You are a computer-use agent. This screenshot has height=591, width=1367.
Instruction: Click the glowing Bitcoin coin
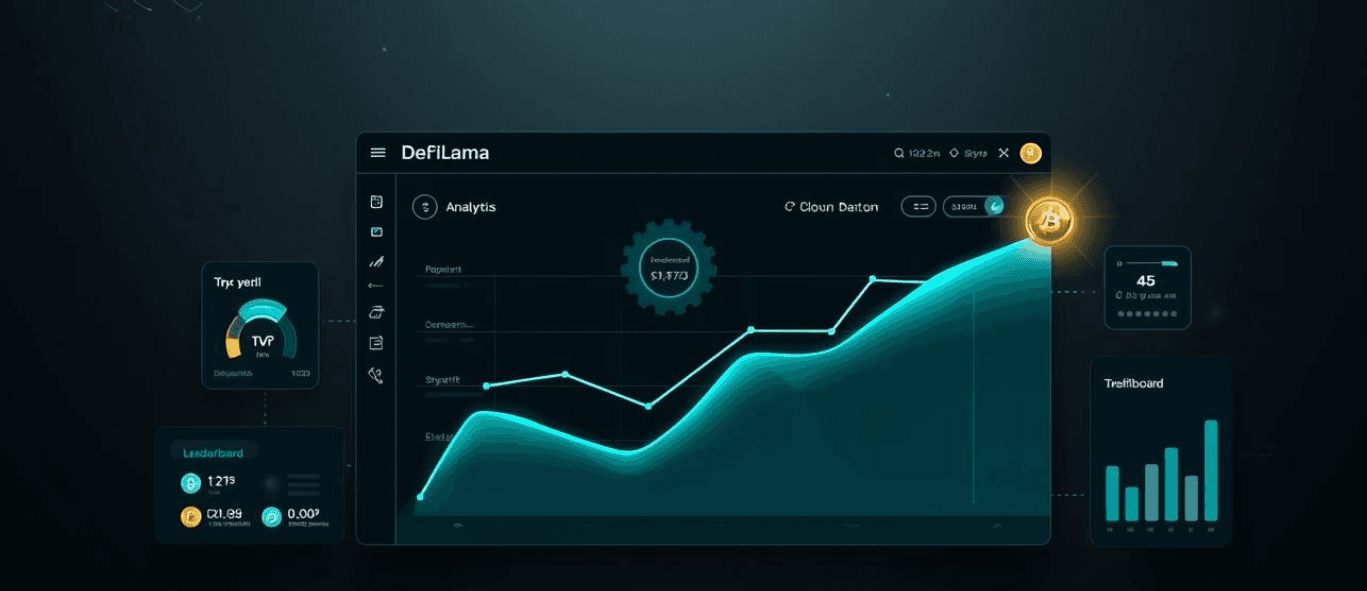[1048, 218]
